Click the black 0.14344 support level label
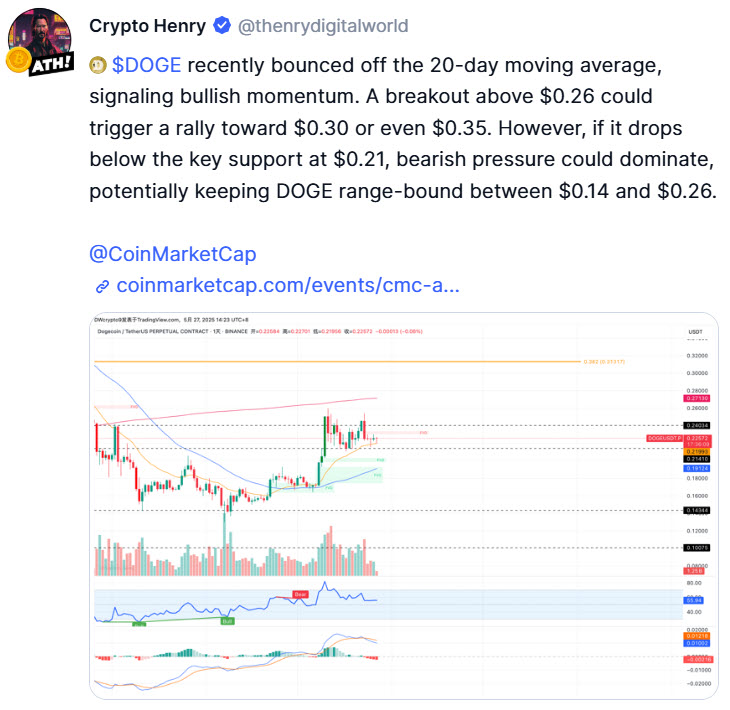Viewport: 730px width, 710px height. (697, 511)
